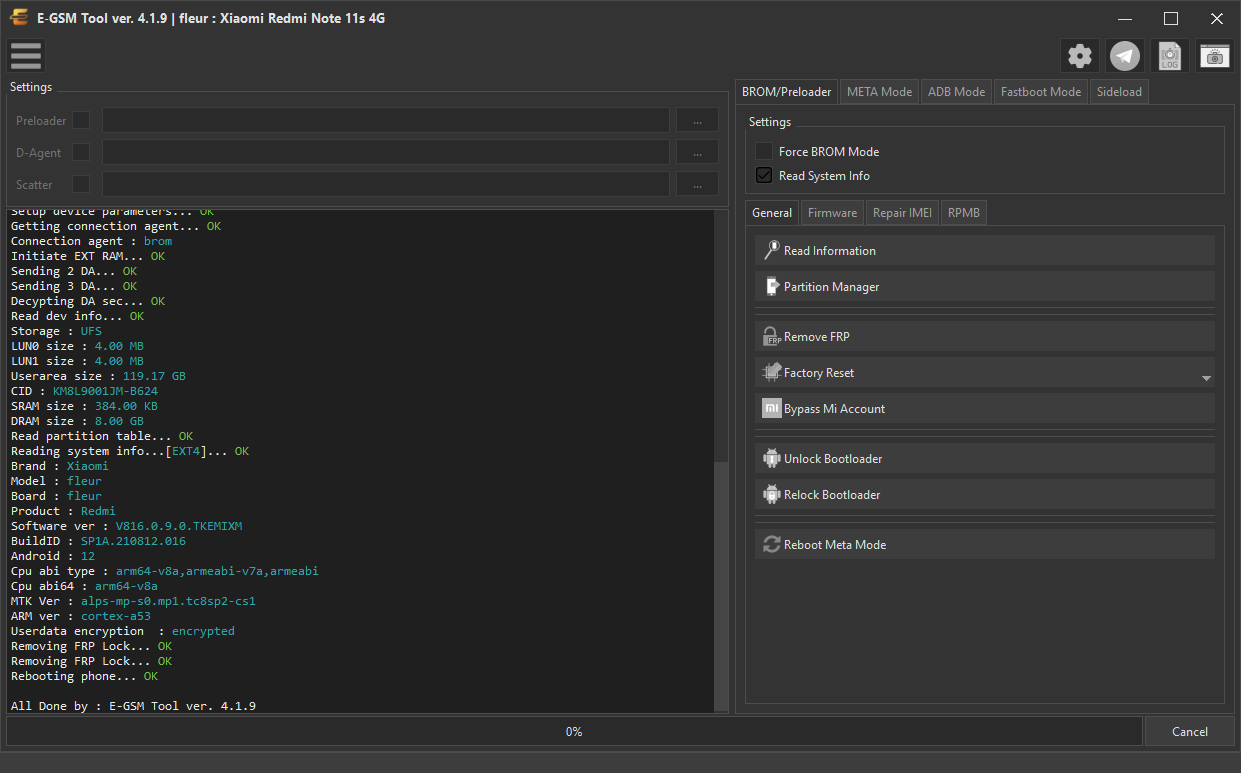
Task: Browse for D-Agent file with ellipsis button
Action: point(697,152)
